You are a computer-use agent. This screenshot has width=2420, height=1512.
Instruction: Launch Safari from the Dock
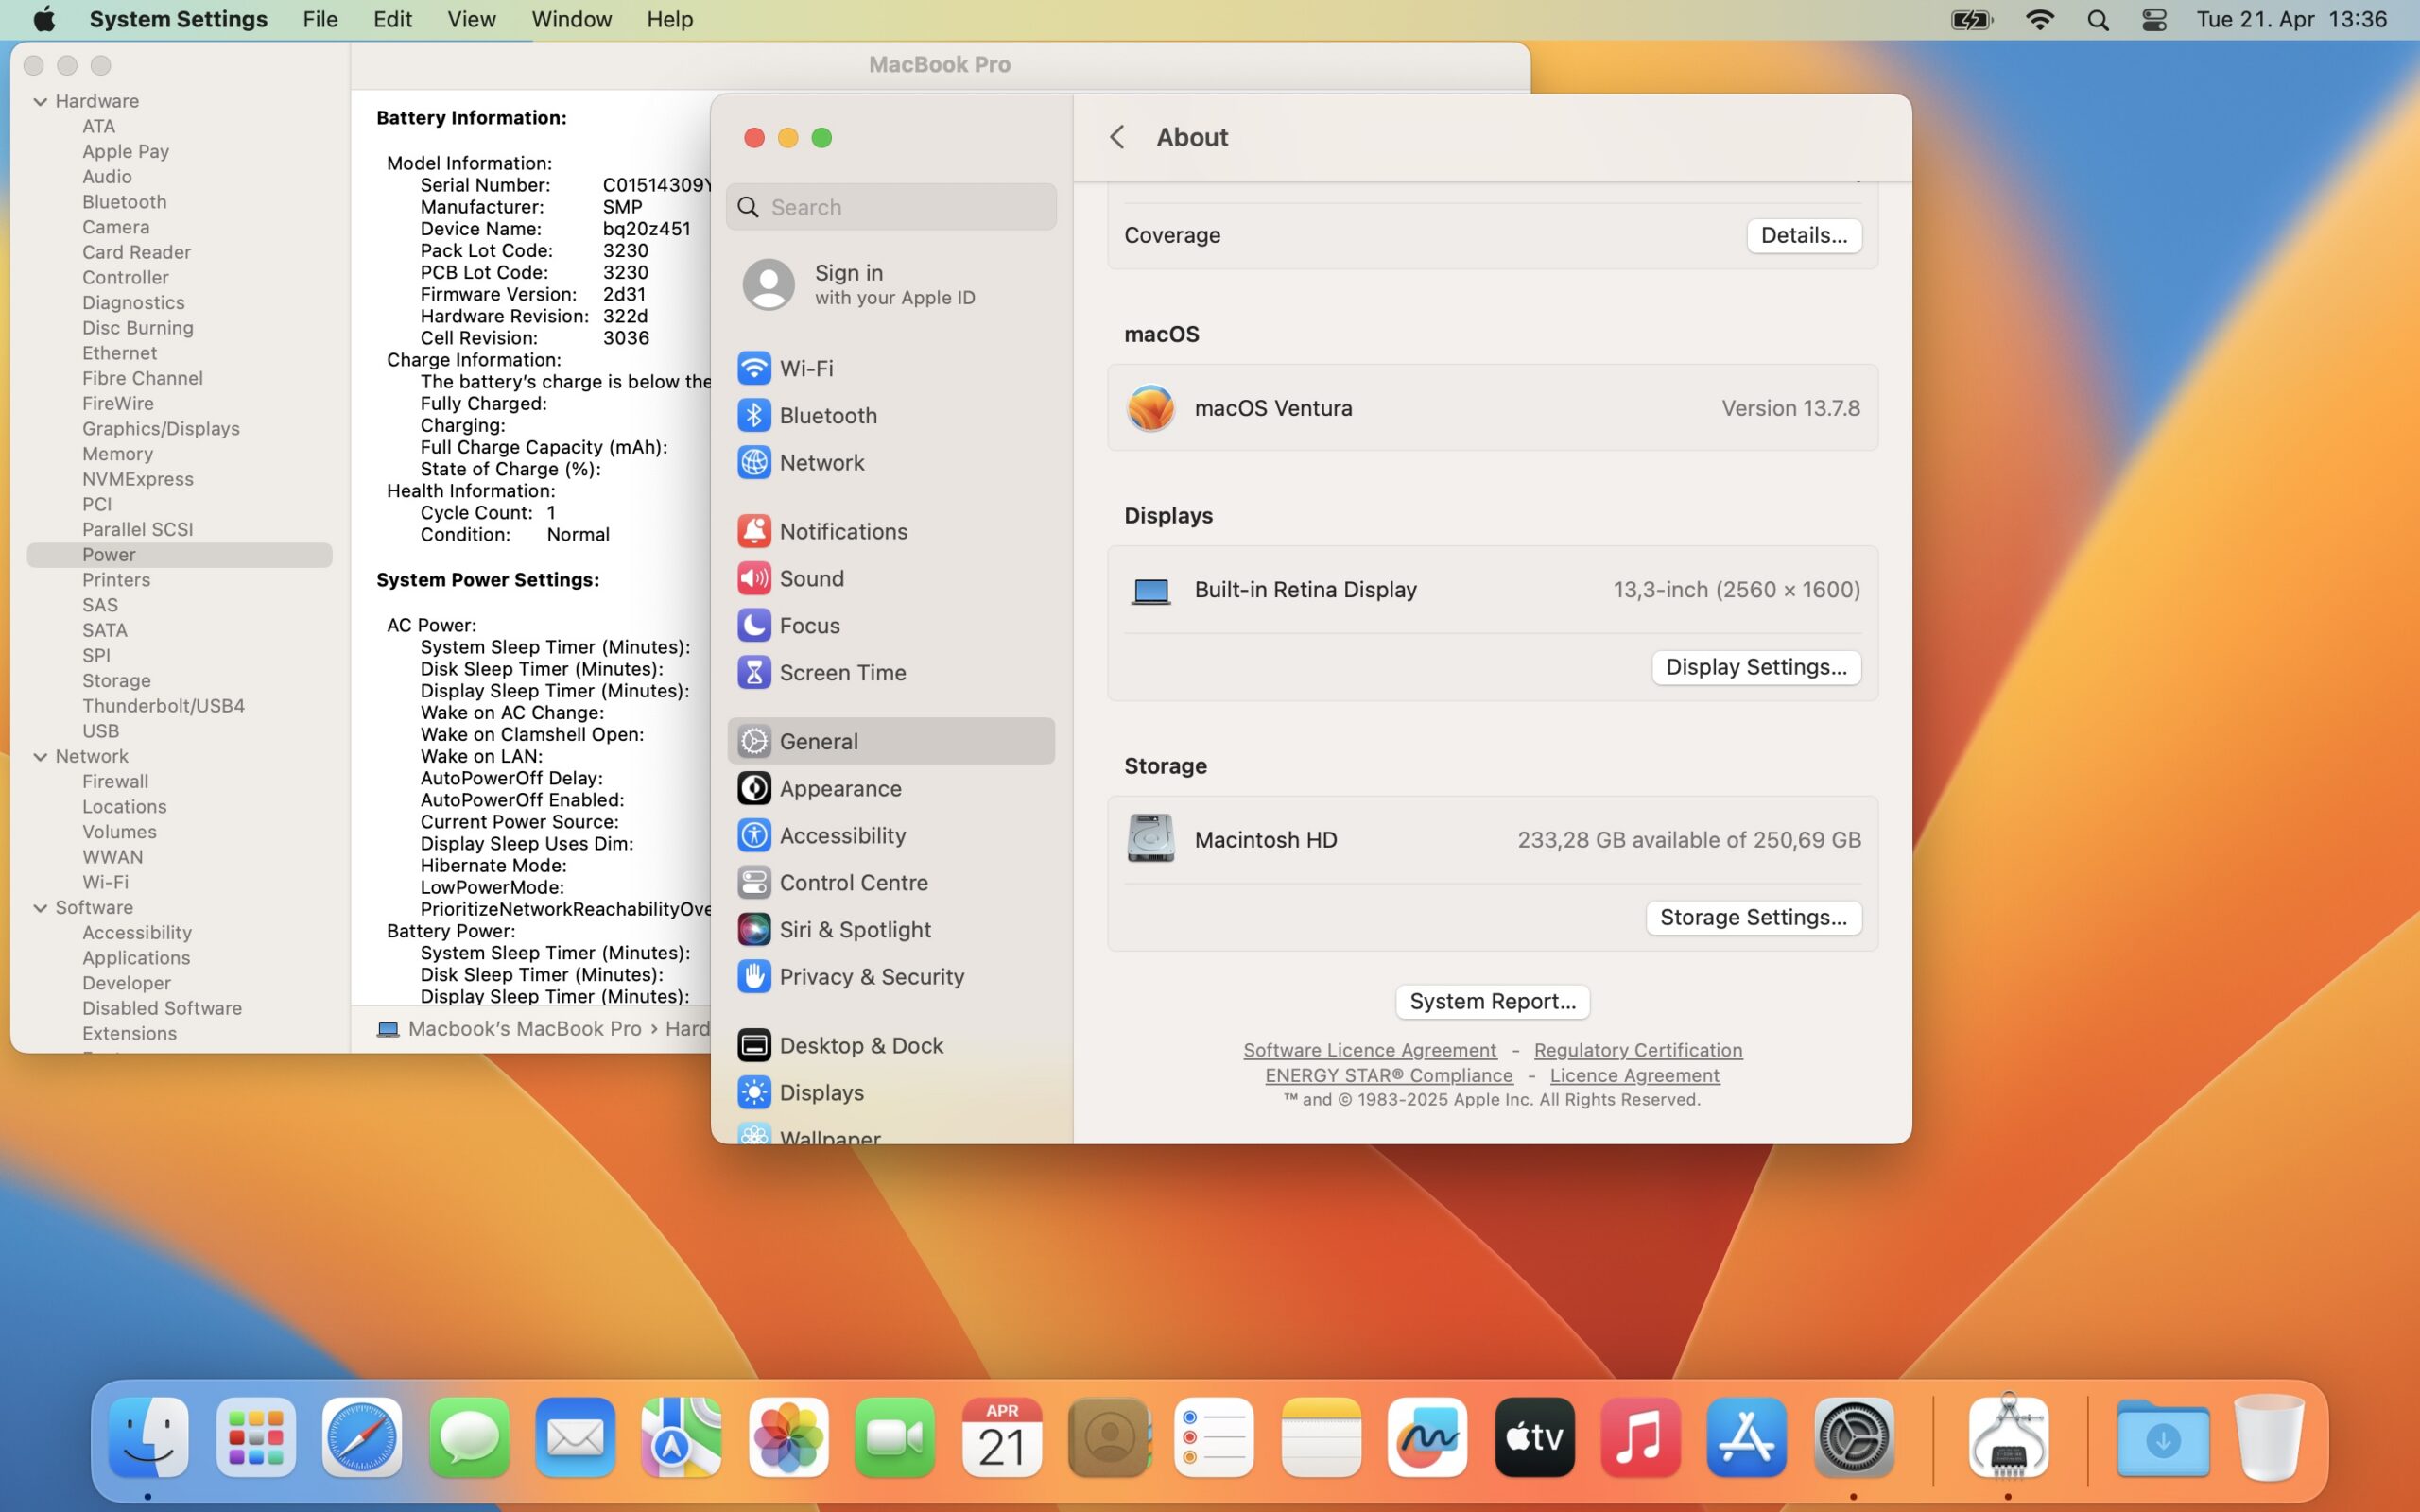pyautogui.click(x=361, y=1437)
